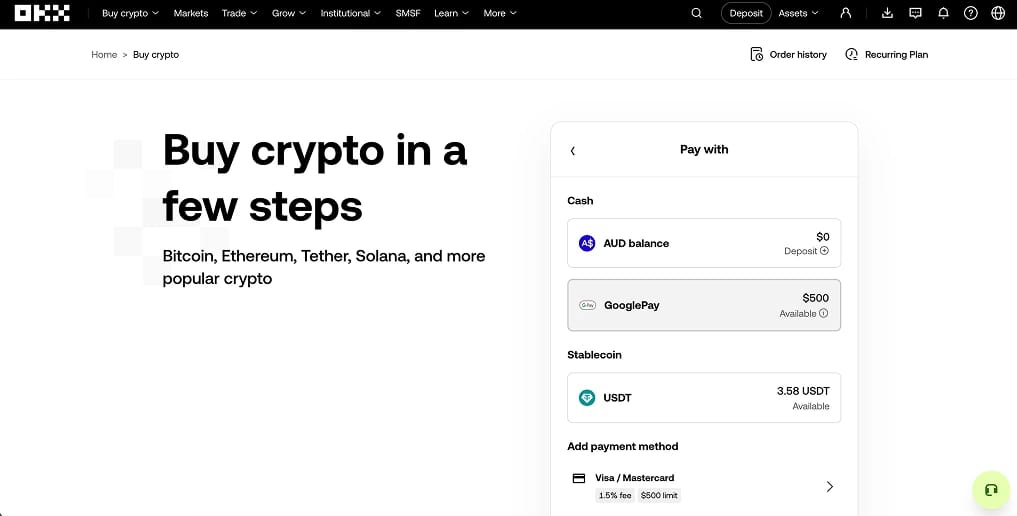Click the USDT coin icon

(x=587, y=397)
